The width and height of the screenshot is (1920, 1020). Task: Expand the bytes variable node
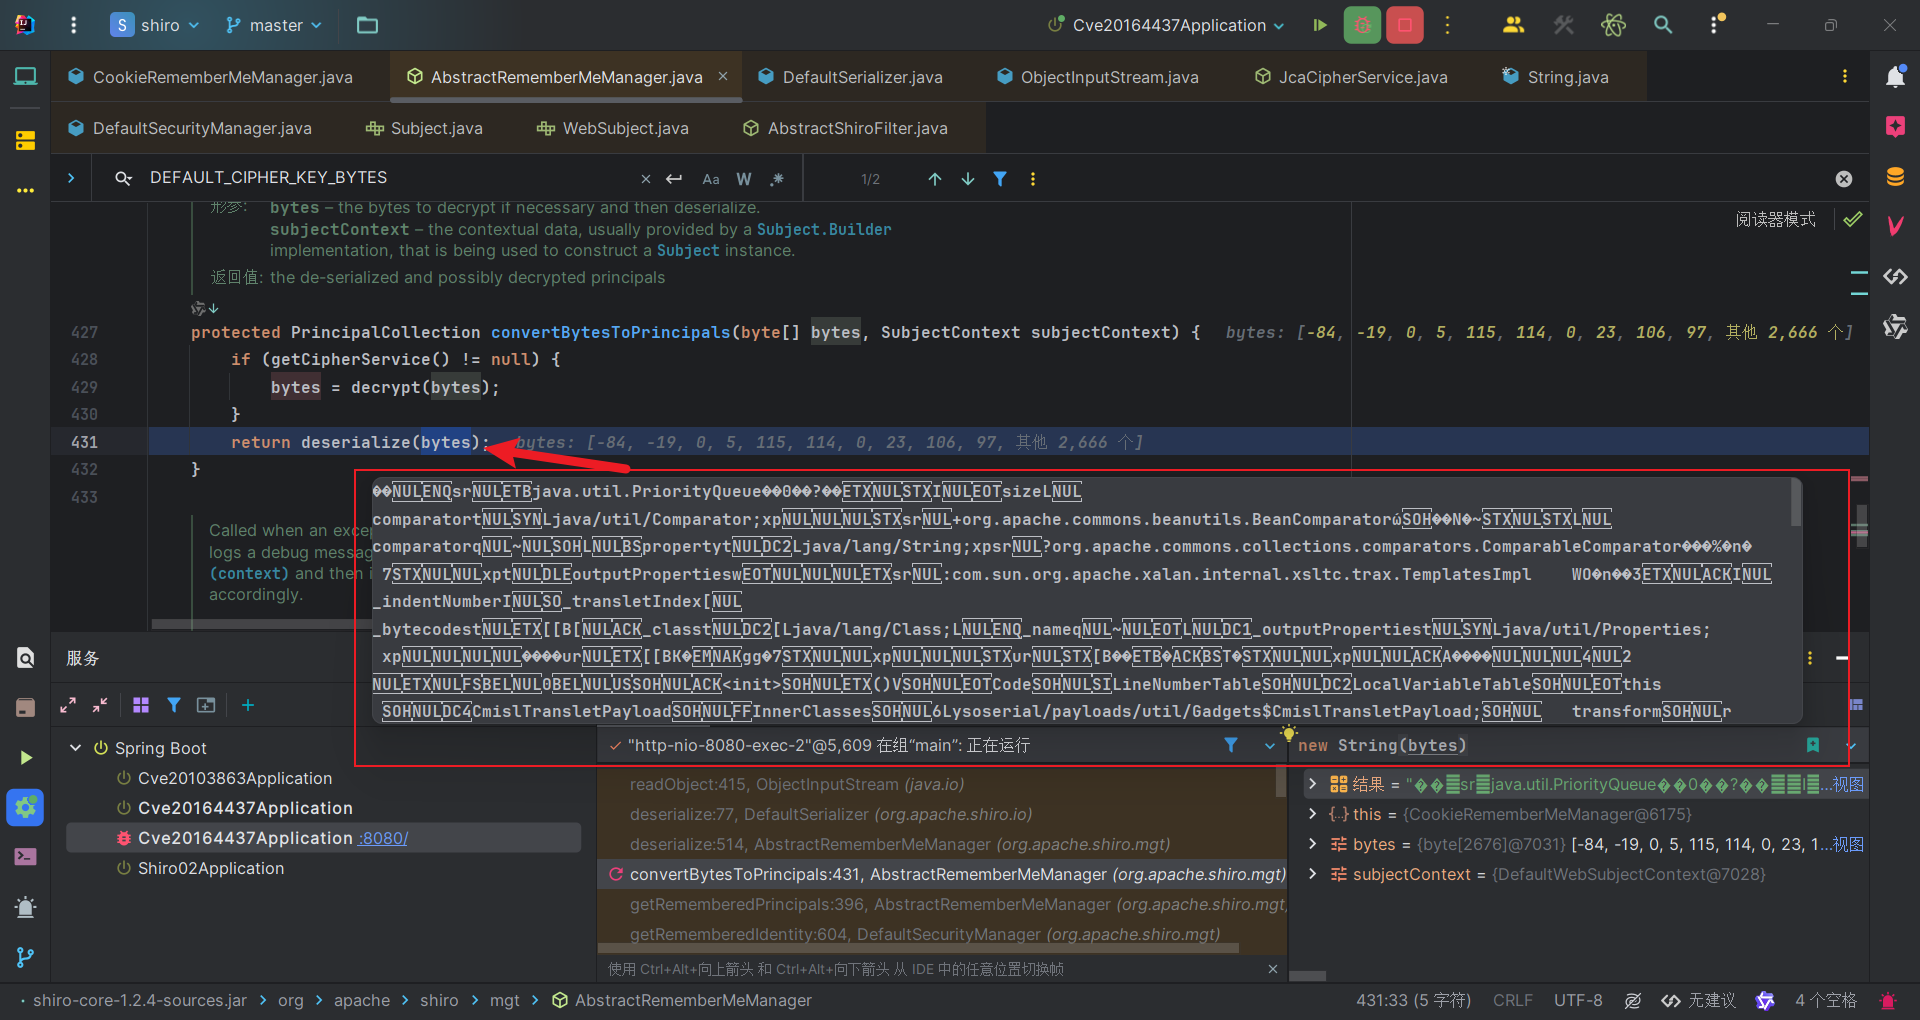(1313, 844)
